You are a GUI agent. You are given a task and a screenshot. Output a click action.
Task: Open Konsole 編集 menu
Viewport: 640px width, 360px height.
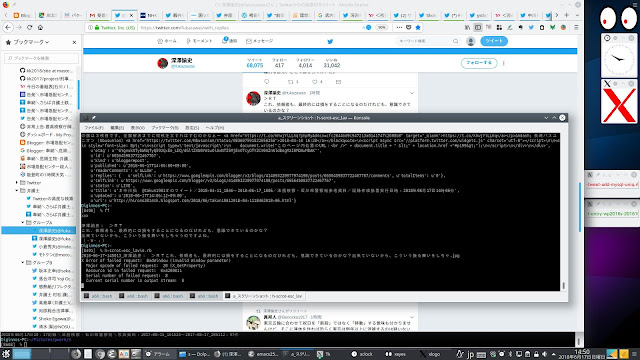click(x=117, y=128)
